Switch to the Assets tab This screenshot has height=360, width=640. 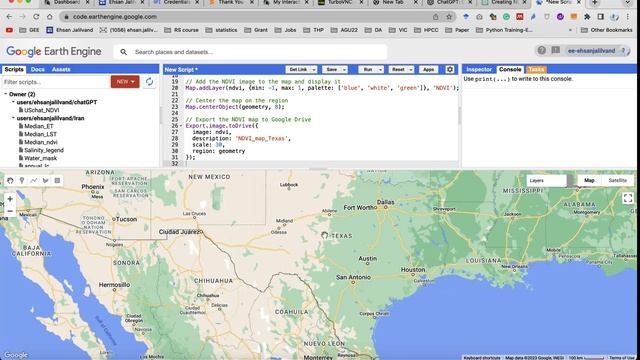pos(61,69)
